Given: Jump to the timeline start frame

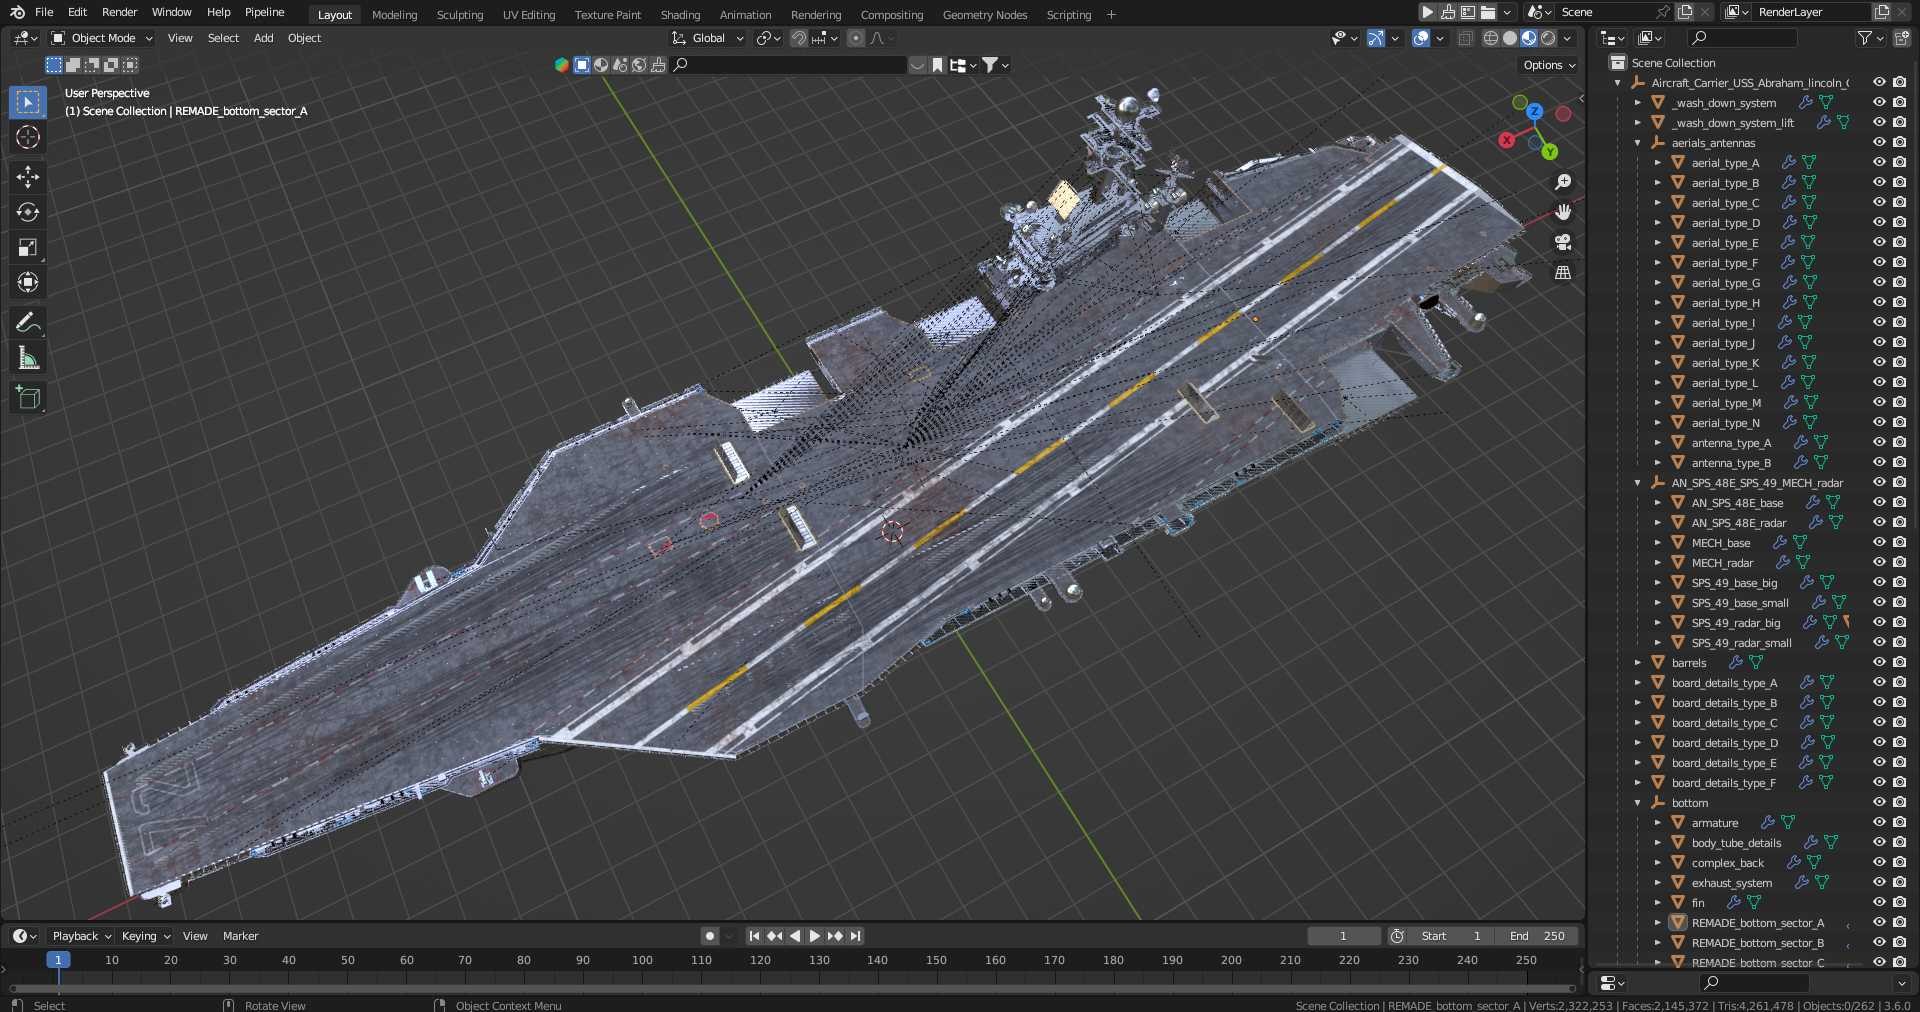Looking at the screenshot, I should click(754, 936).
